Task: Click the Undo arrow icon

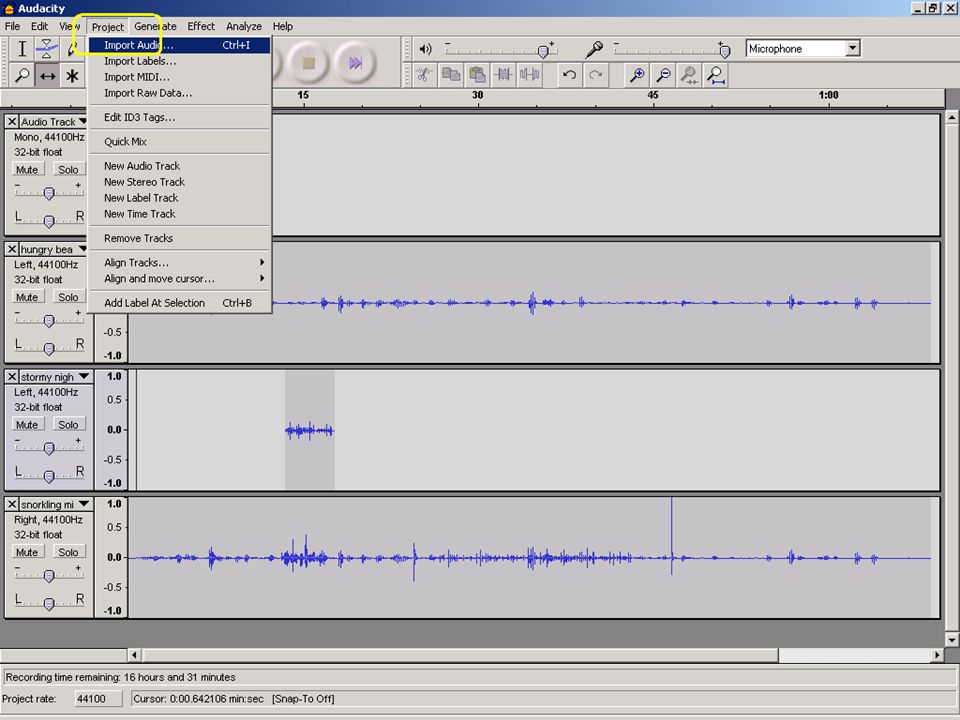Action: [x=569, y=75]
